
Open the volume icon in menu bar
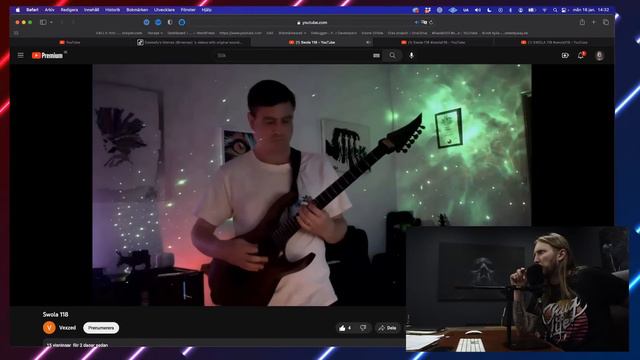(478, 10)
